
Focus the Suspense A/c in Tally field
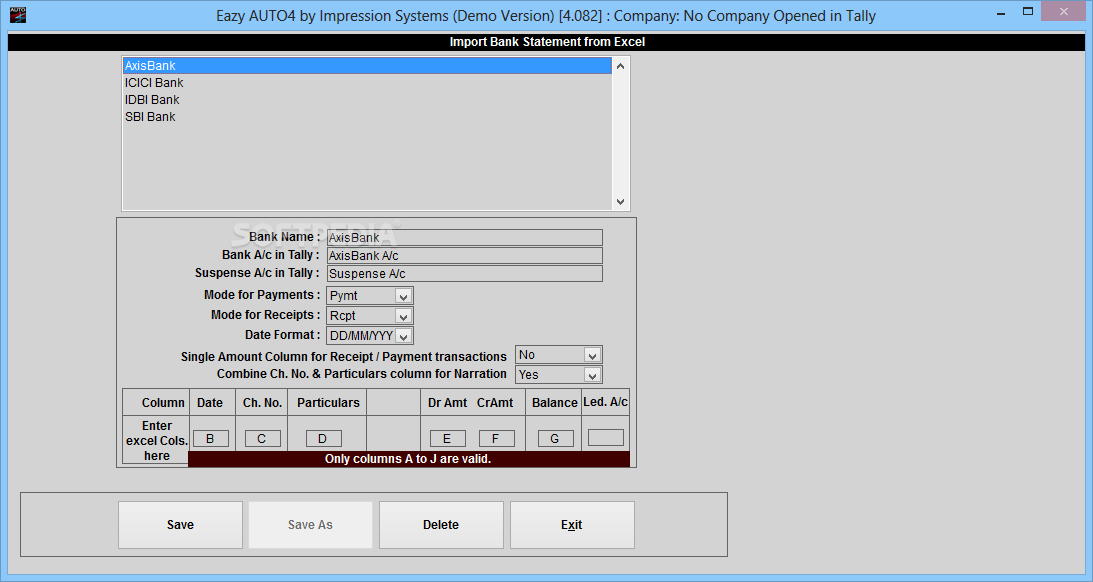464,274
